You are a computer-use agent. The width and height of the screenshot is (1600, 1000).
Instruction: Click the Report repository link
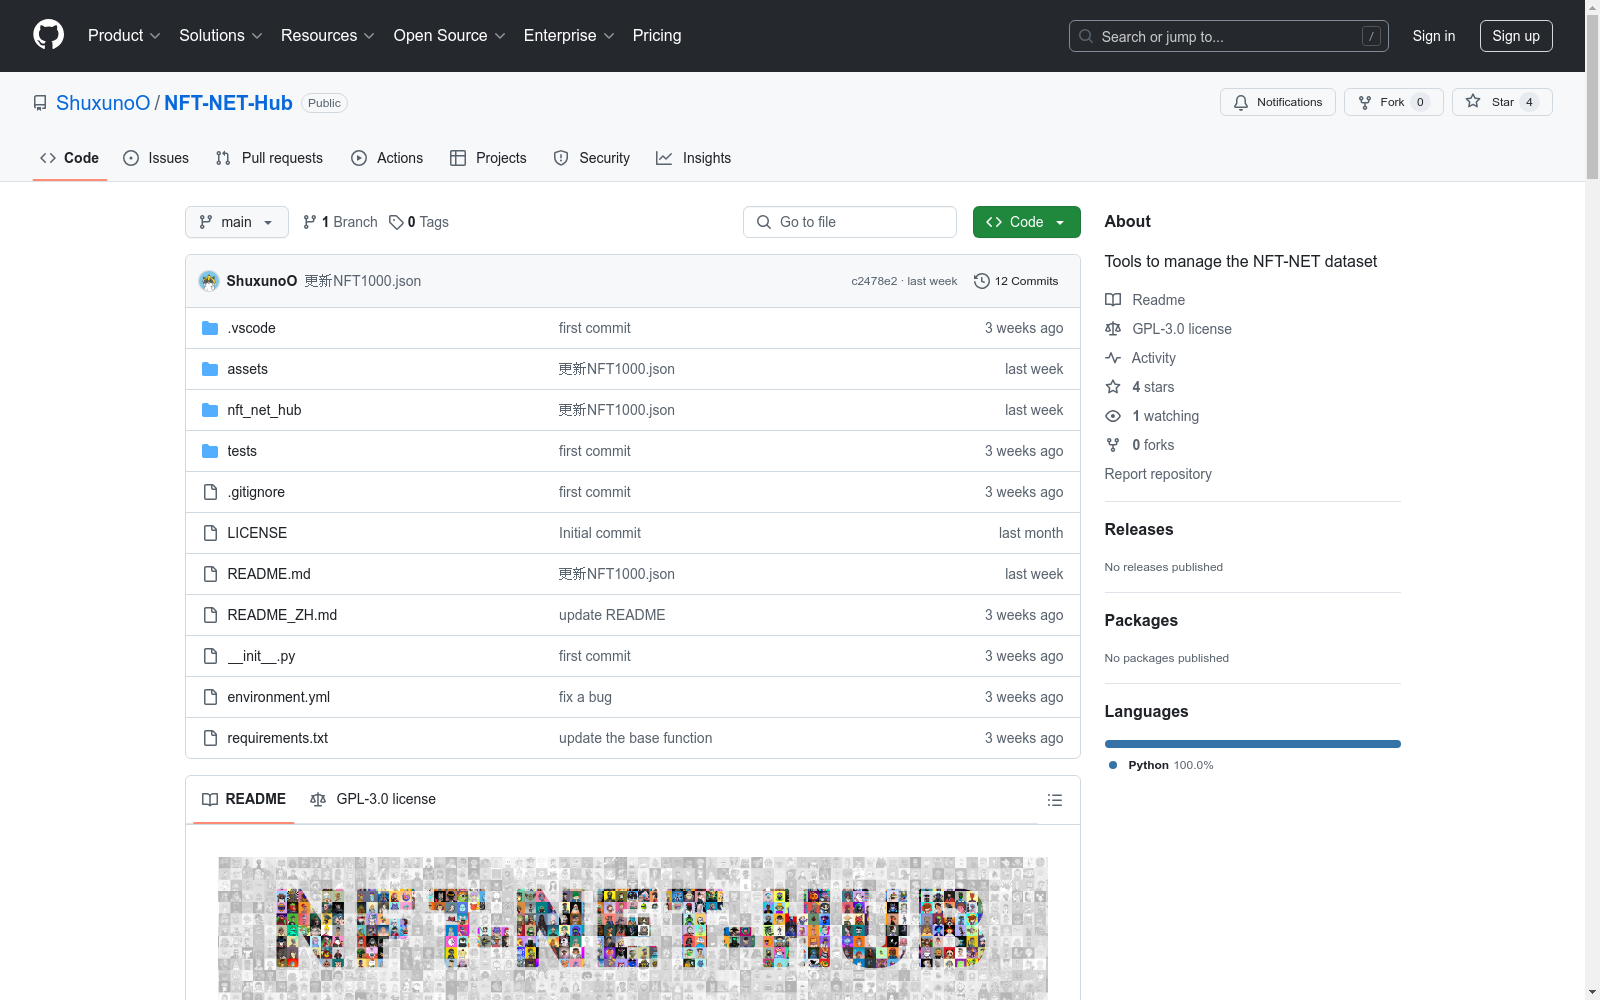click(1158, 474)
